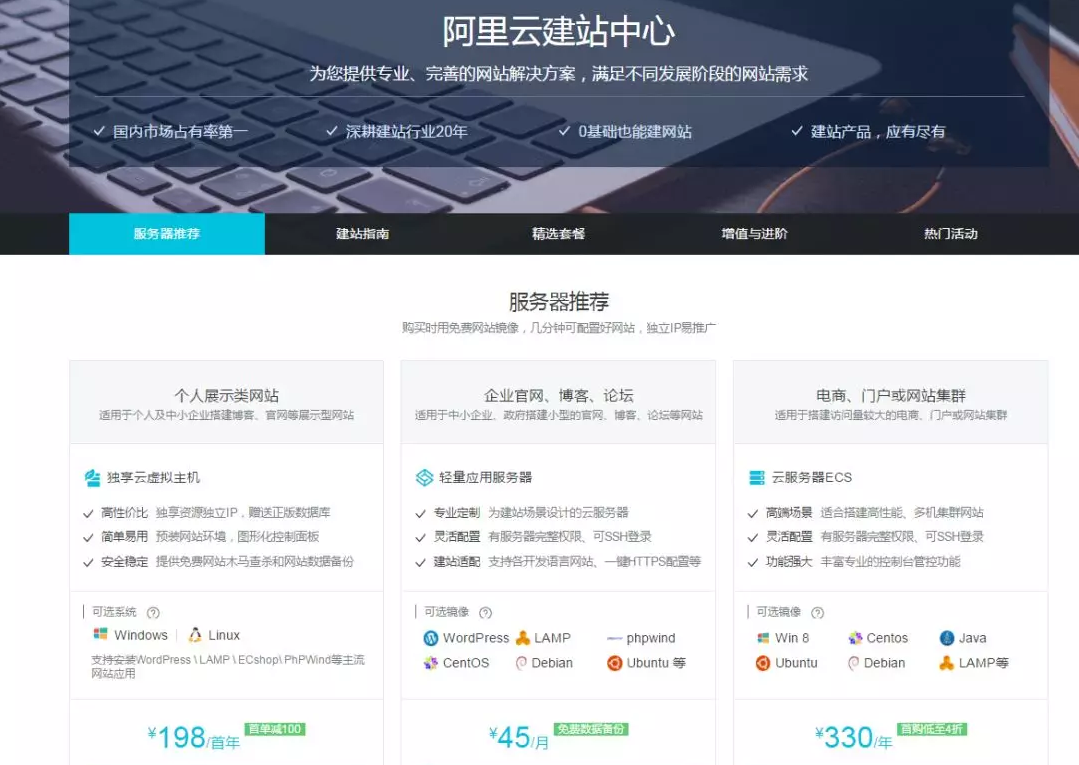1079x765 pixels.
Task: Open the 精选套餐 tab
Action: 558,234
